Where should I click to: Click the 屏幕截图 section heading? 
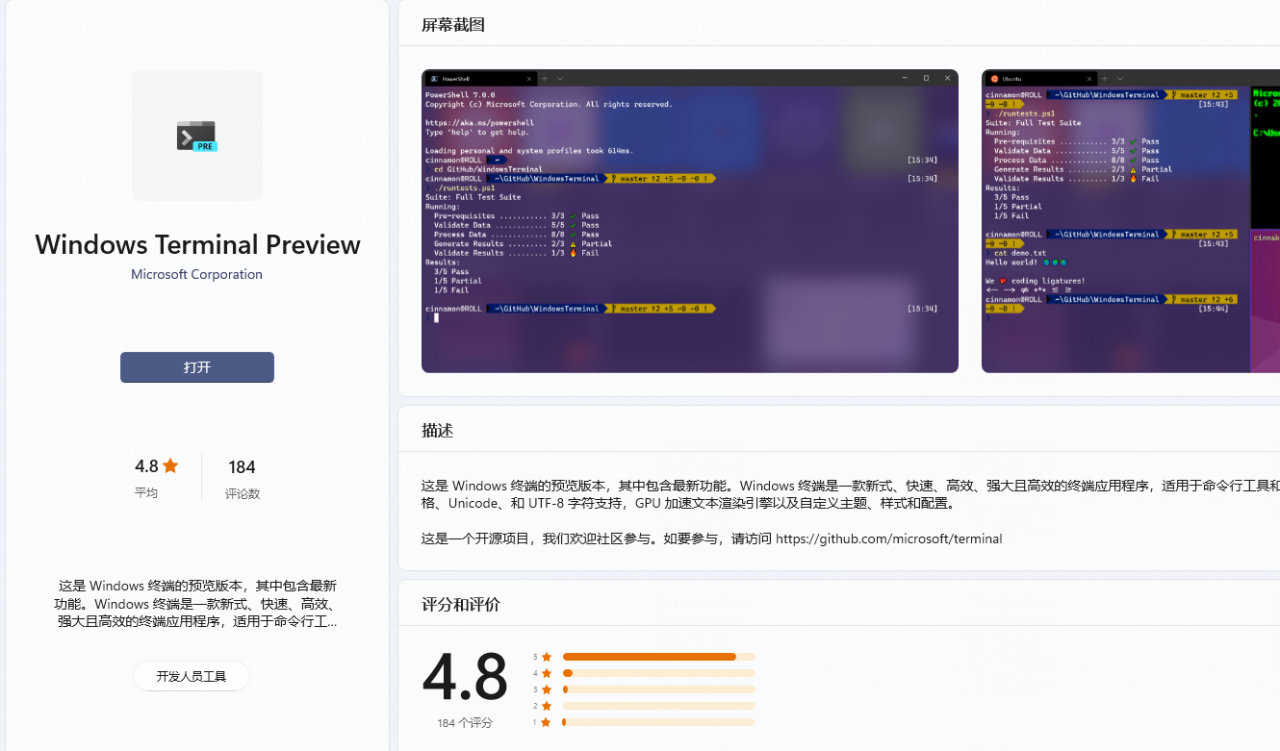tap(453, 25)
